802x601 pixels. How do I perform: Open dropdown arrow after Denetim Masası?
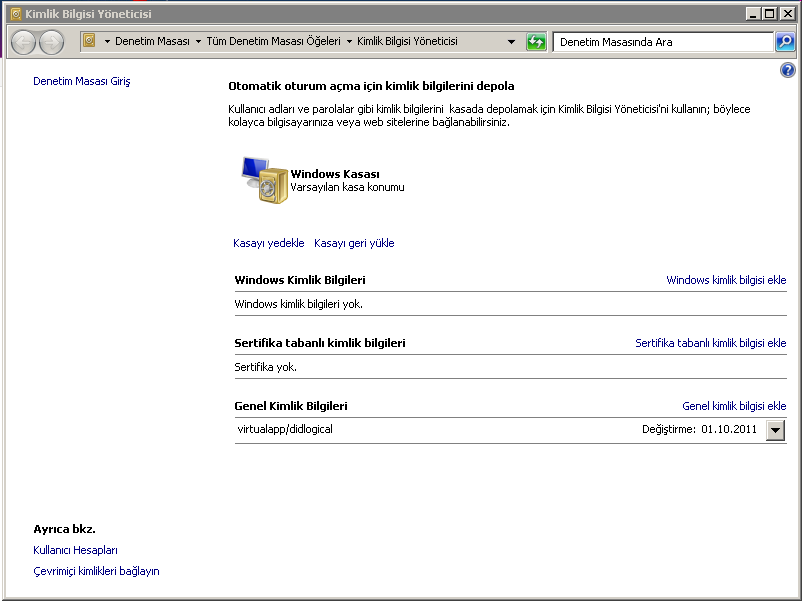198,41
